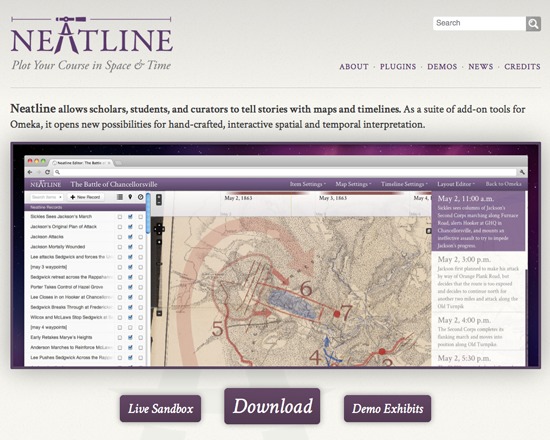
Task: Open the News section
Action: pos(481,67)
